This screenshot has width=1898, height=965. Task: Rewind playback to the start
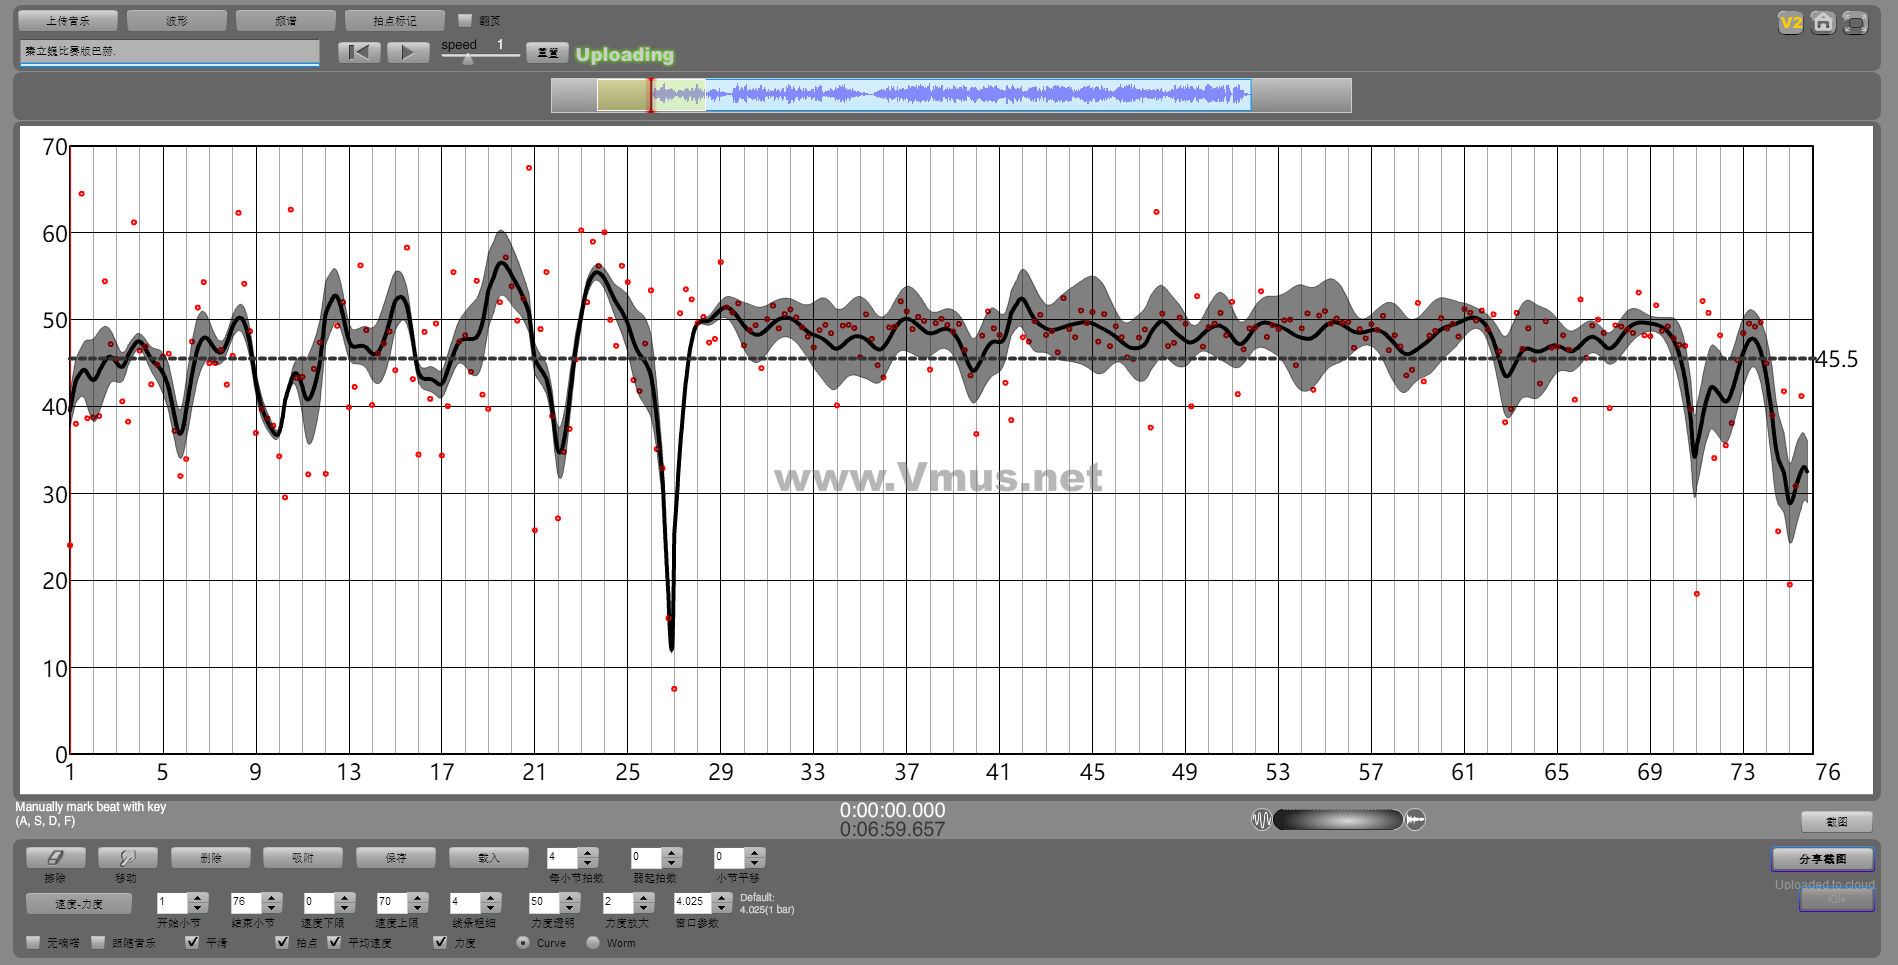click(x=359, y=52)
